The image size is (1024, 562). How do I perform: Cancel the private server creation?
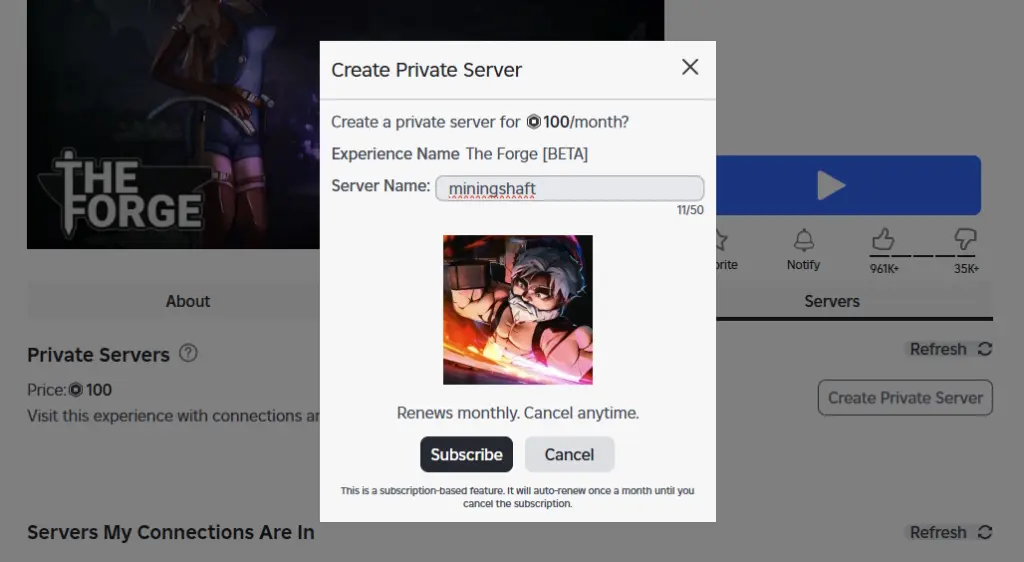[x=569, y=454]
